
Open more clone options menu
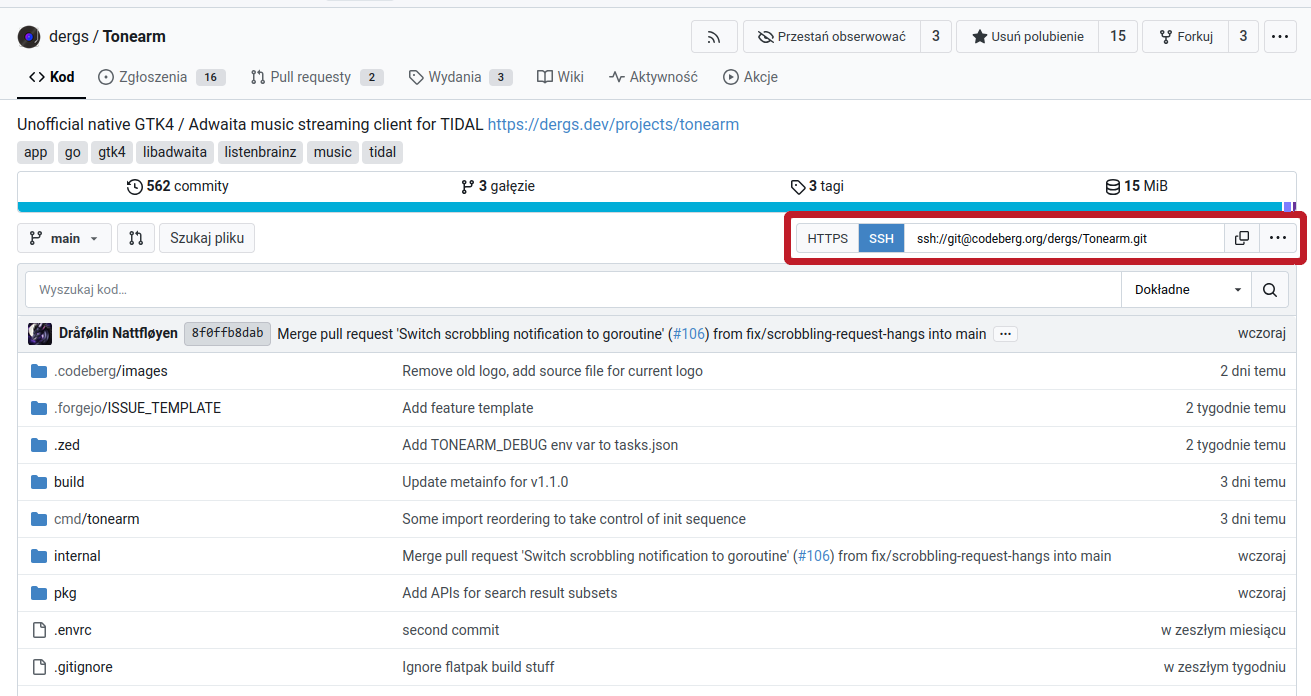(1277, 238)
